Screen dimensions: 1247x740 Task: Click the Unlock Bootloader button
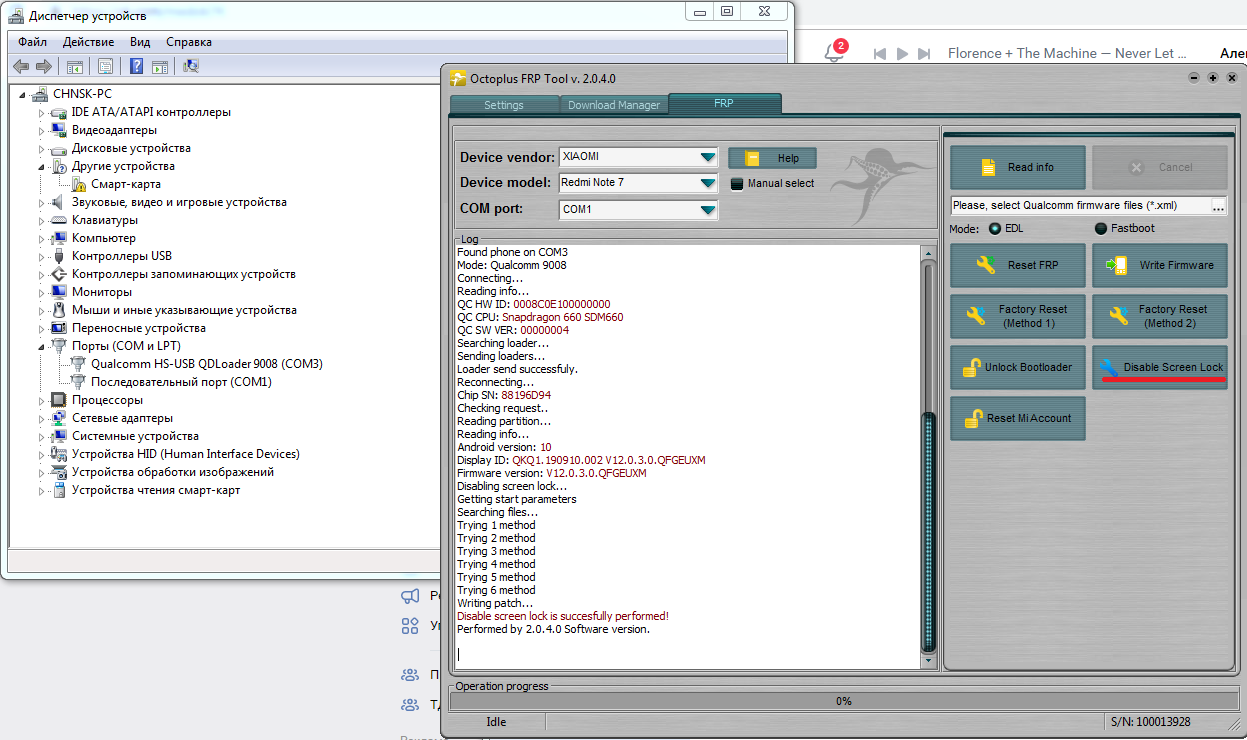(x=1018, y=367)
